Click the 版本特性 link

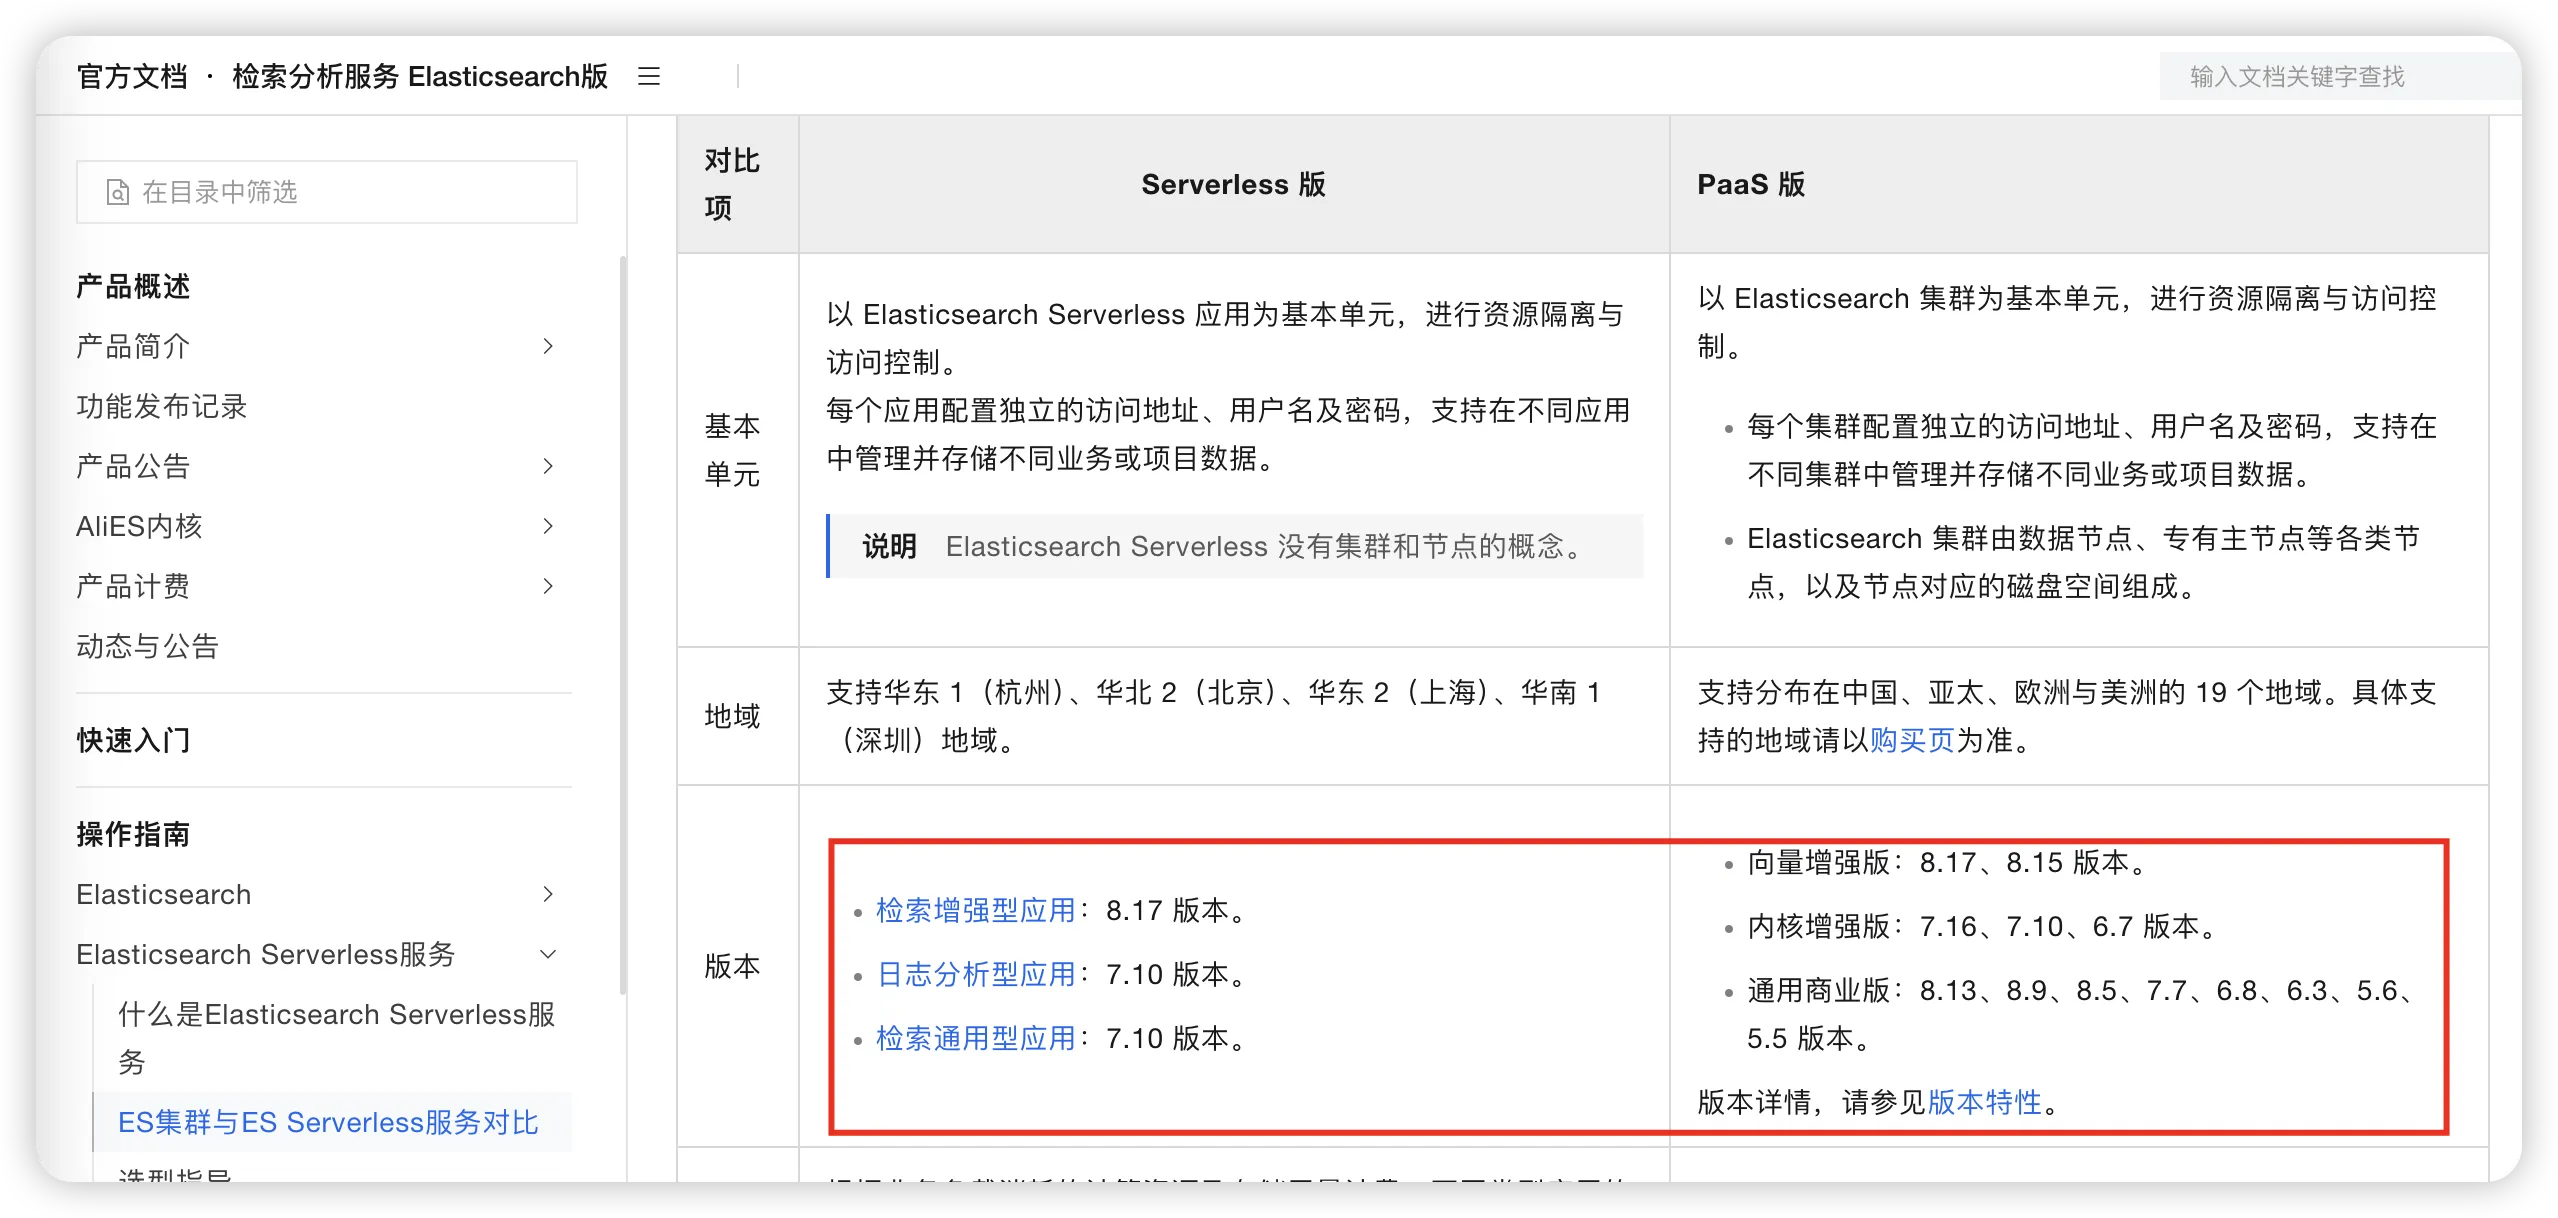tap(1984, 1102)
